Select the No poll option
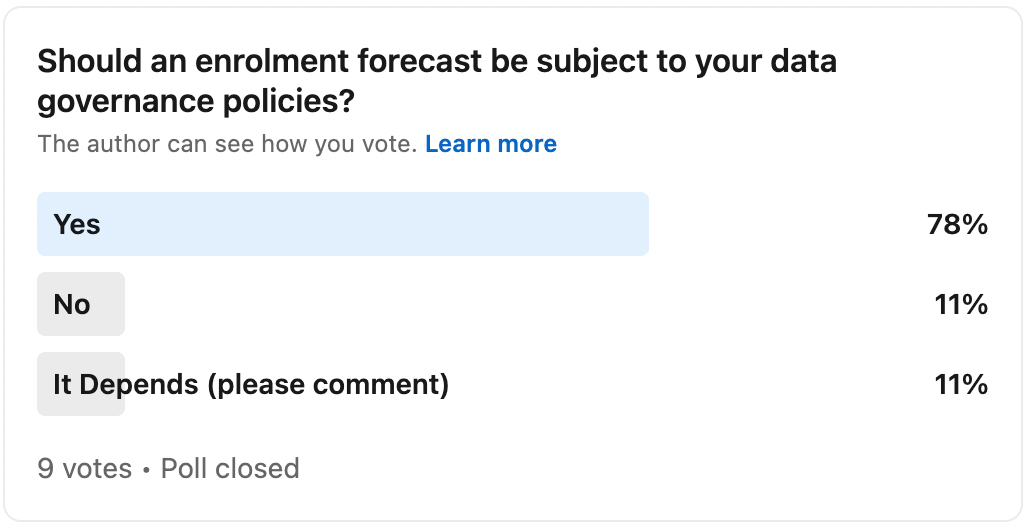1026x528 pixels. pos(512,304)
